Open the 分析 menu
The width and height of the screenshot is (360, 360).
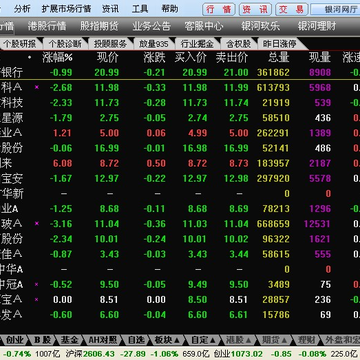point(22,9)
